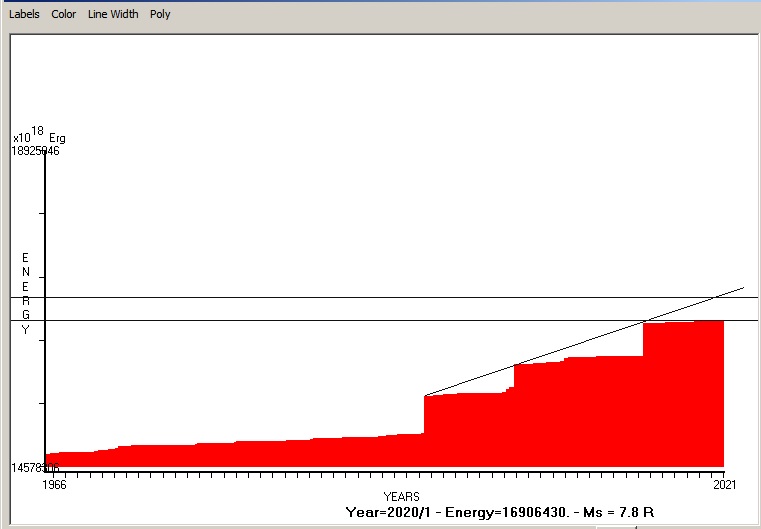This screenshot has width=761, height=529.
Task: Click the Year=2020/1 Energy status readout
Action: [499, 512]
